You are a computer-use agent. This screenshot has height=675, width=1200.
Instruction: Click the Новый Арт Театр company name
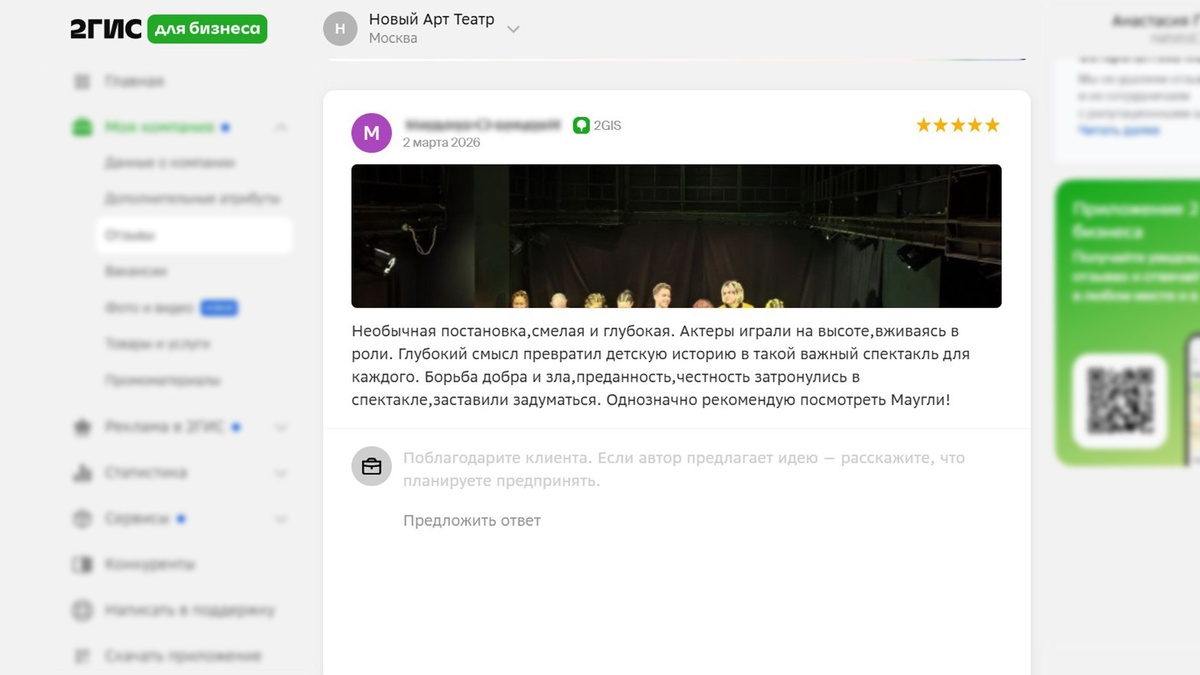[431, 19]
